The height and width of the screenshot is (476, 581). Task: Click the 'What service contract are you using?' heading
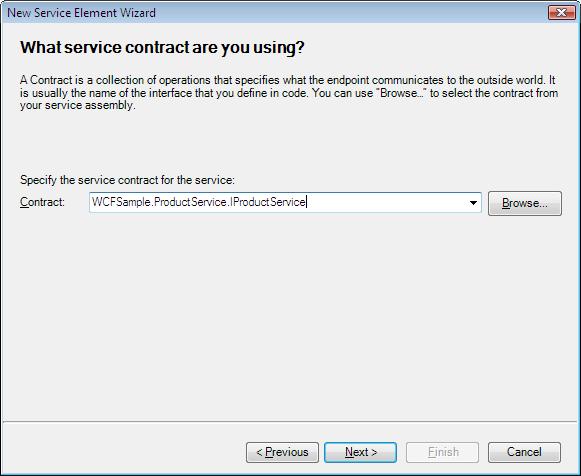point(162,47)
